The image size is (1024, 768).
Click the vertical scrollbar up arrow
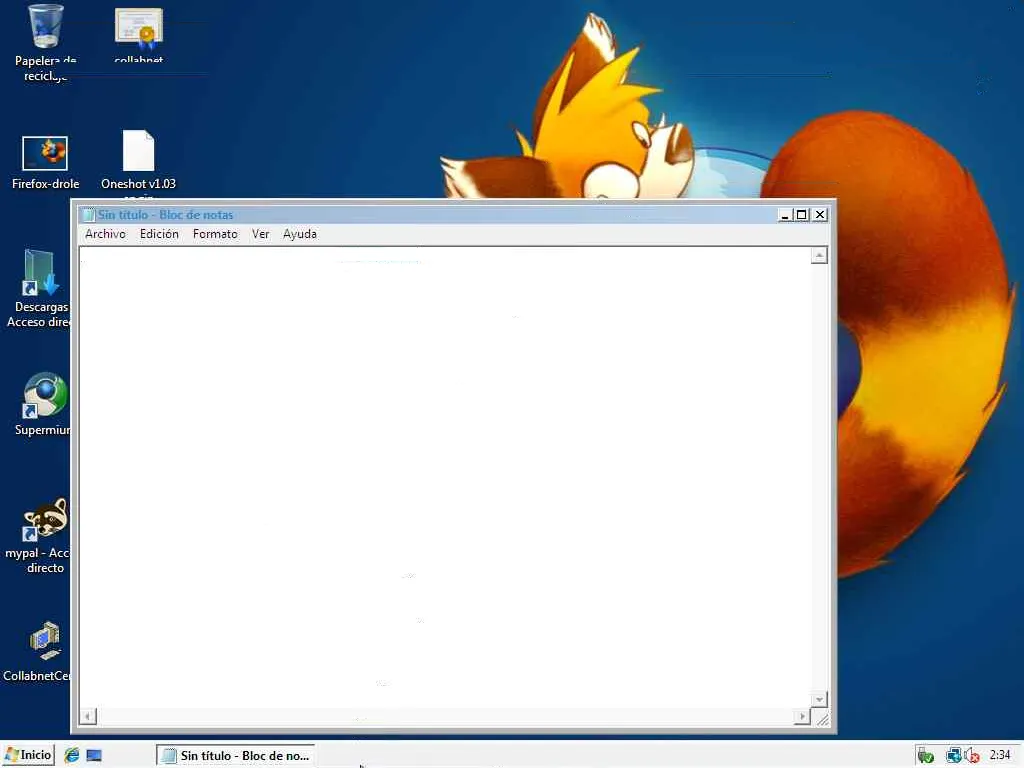(x=819, y=255)
